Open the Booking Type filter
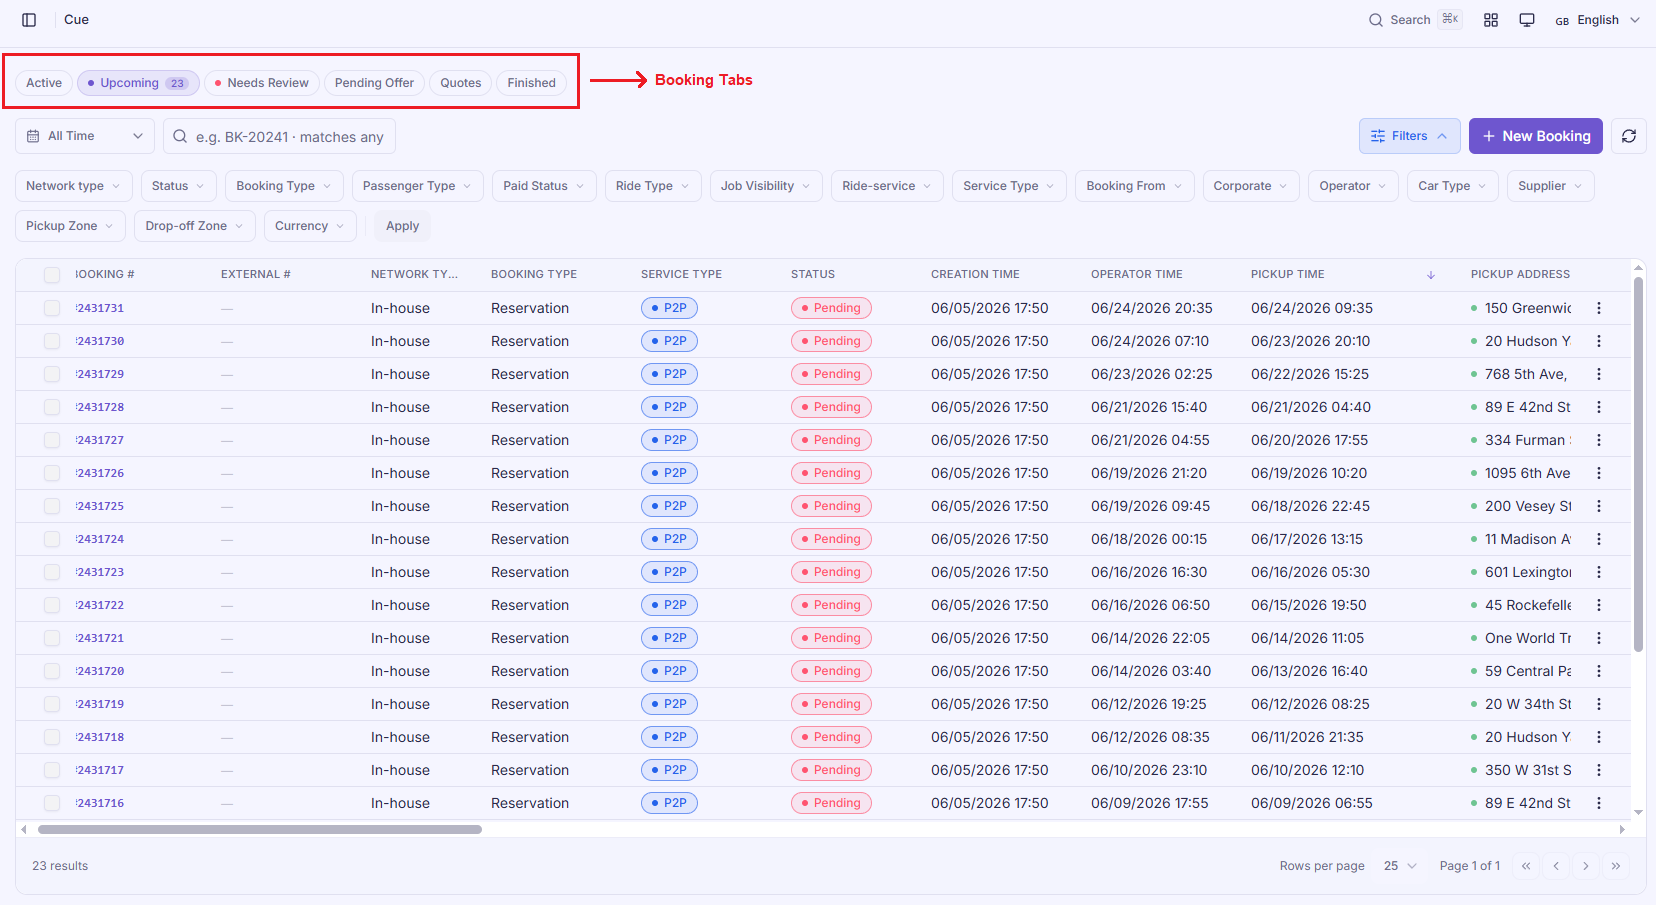 pyautogui.click(x=284, y=186)
